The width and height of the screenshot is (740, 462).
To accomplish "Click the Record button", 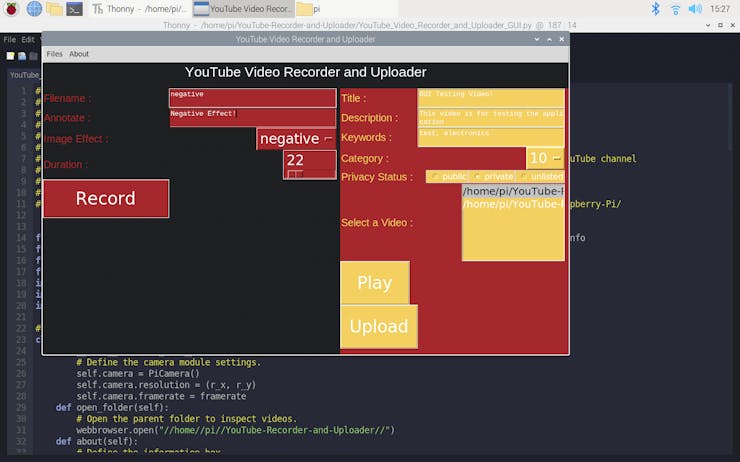I will click(x=106, y=198).
